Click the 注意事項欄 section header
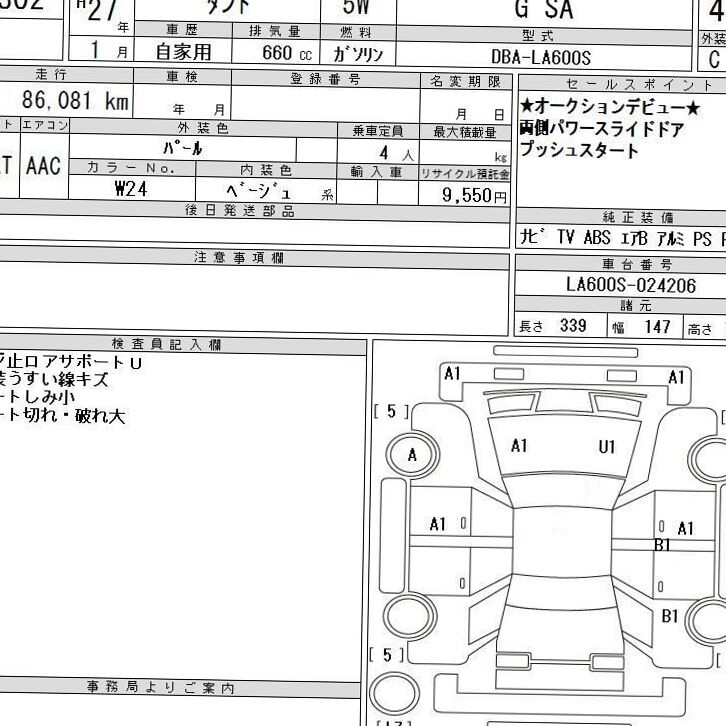Screen dimensions: 726x726 pyautogui.click(x=239, y=257)
